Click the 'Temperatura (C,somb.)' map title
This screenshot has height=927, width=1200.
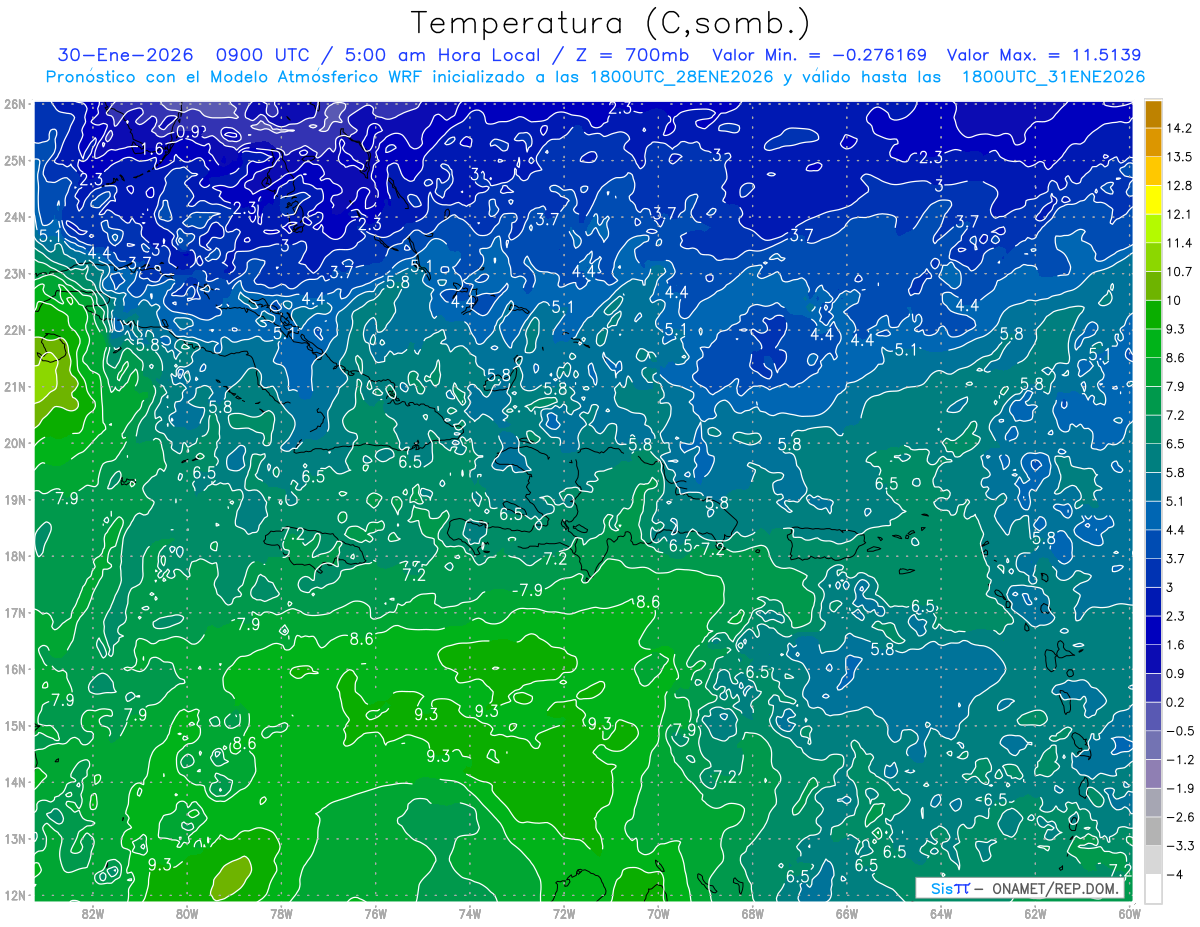pos(612,23)
